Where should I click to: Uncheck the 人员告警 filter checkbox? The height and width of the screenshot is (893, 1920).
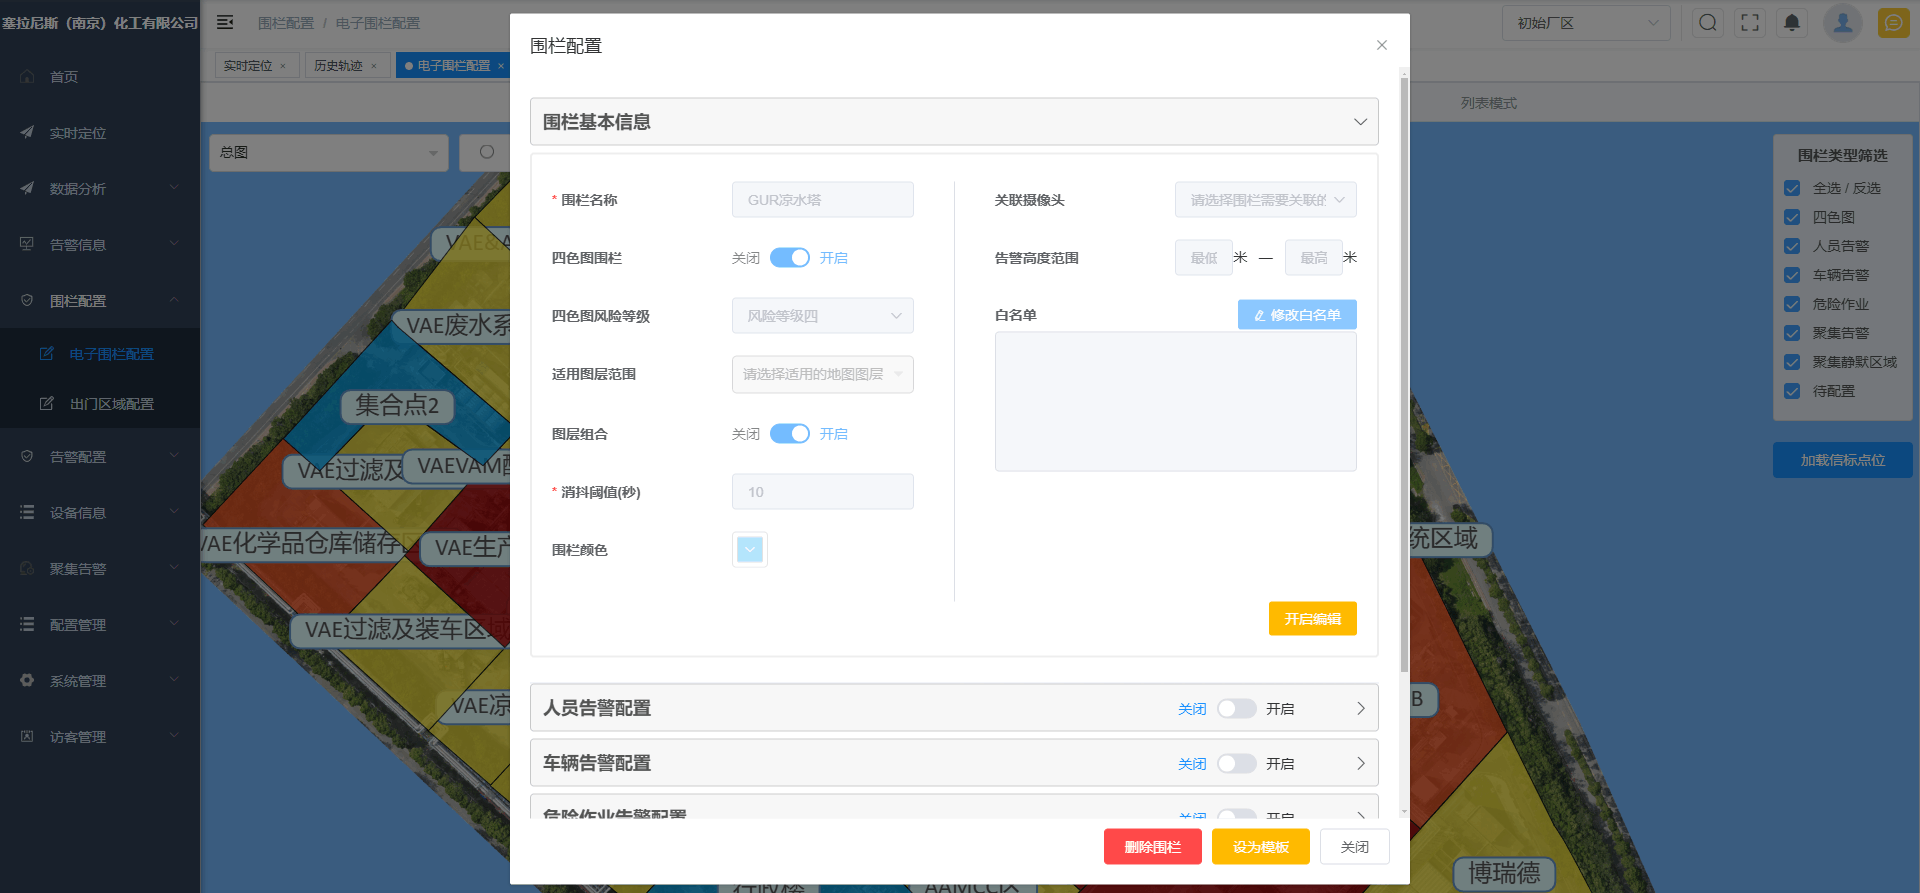tap(1792, 246)
